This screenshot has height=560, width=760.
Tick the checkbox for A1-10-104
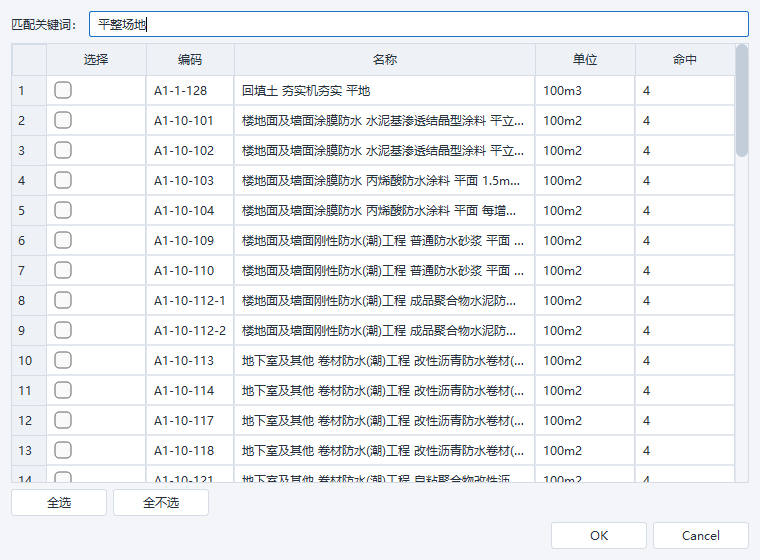click(x=63, y=210)
